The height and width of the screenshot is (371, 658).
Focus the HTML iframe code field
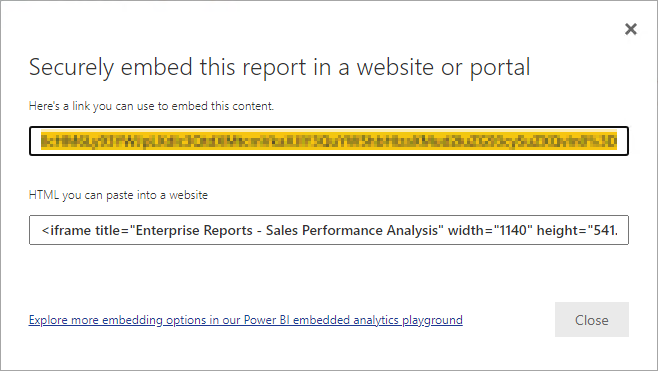(329, 230)
